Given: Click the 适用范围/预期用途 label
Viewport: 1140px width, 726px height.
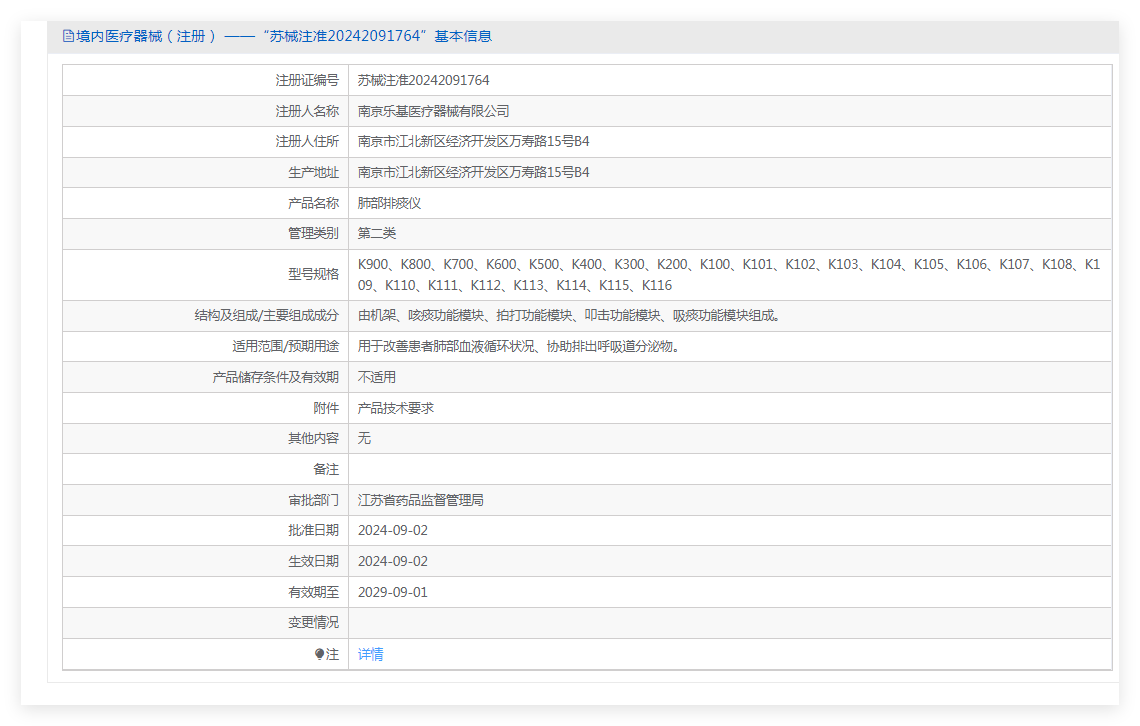Looking at the screenshot, I should pos(285,346).
